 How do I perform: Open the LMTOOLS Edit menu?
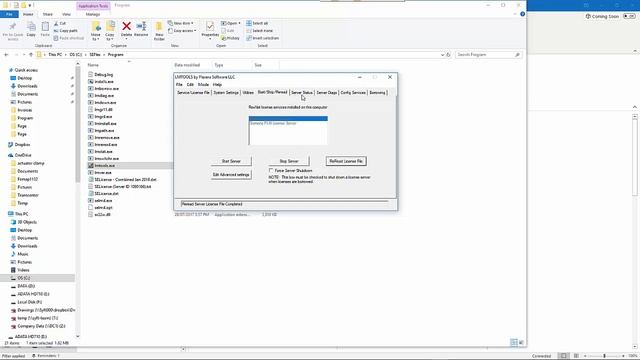click(190, 84)
